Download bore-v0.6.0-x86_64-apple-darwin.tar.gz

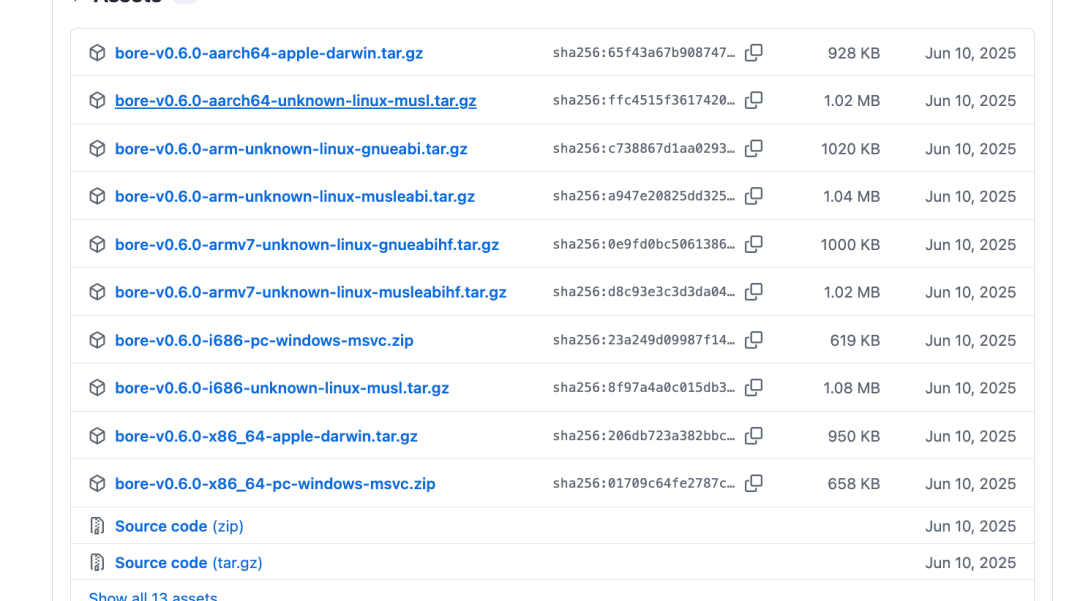pos(266,436)
